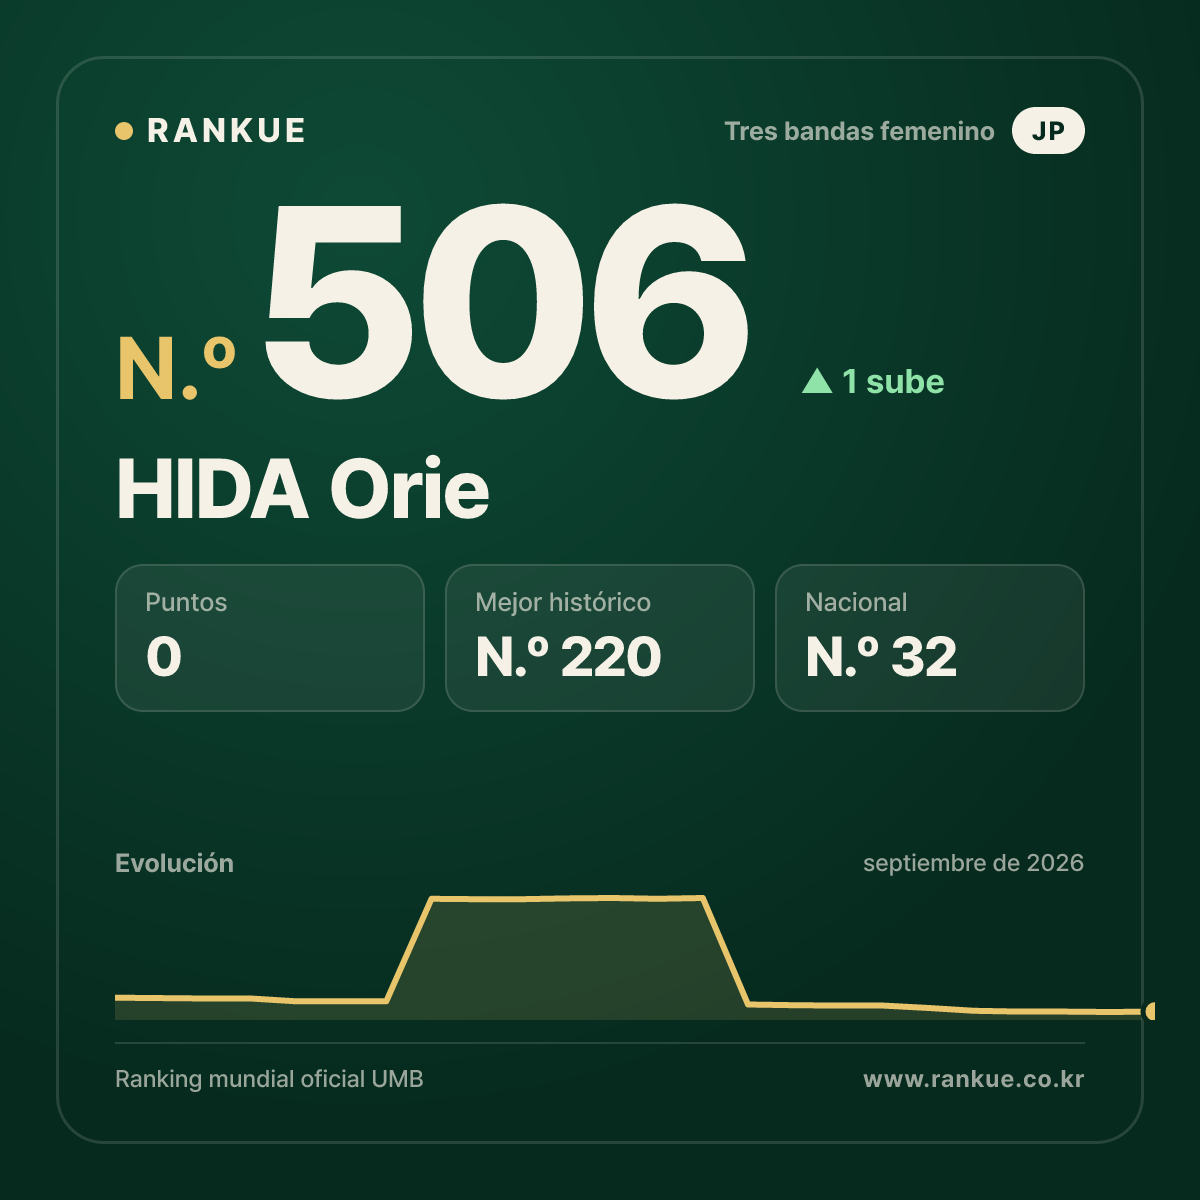Image resolution: width=1200 pixels, height=1200 pixels.
Task: Click the JP country badge
Action: point(1048,131)
